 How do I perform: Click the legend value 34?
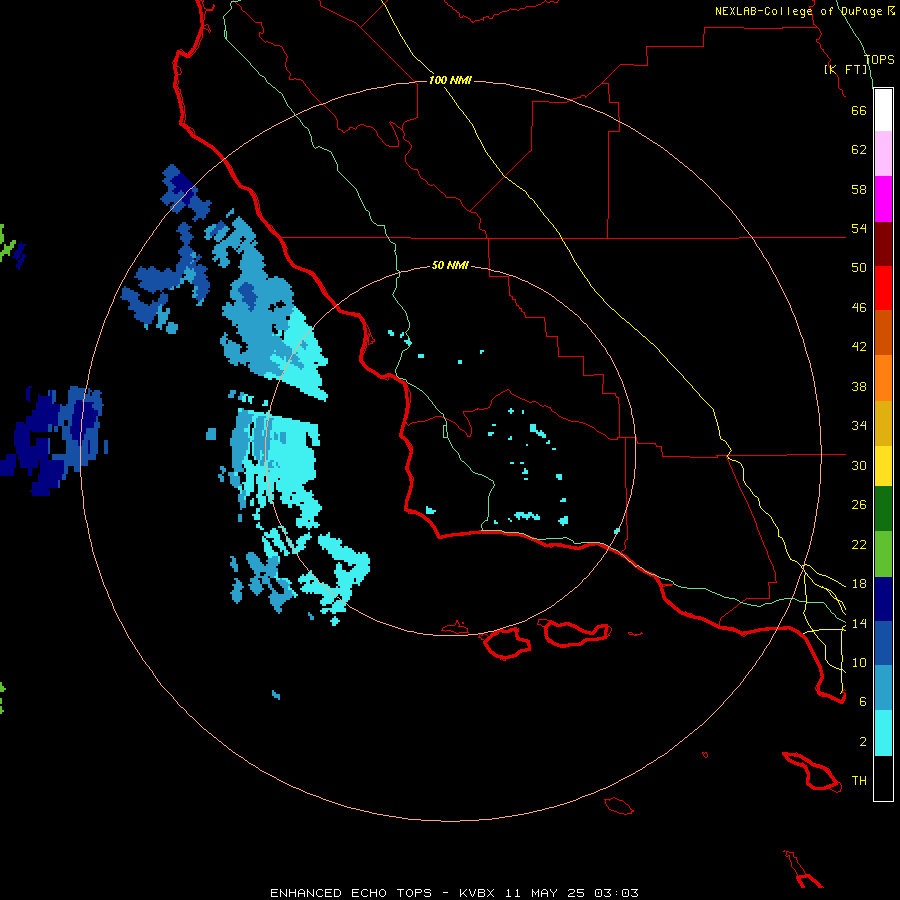[x=859, y=425]
